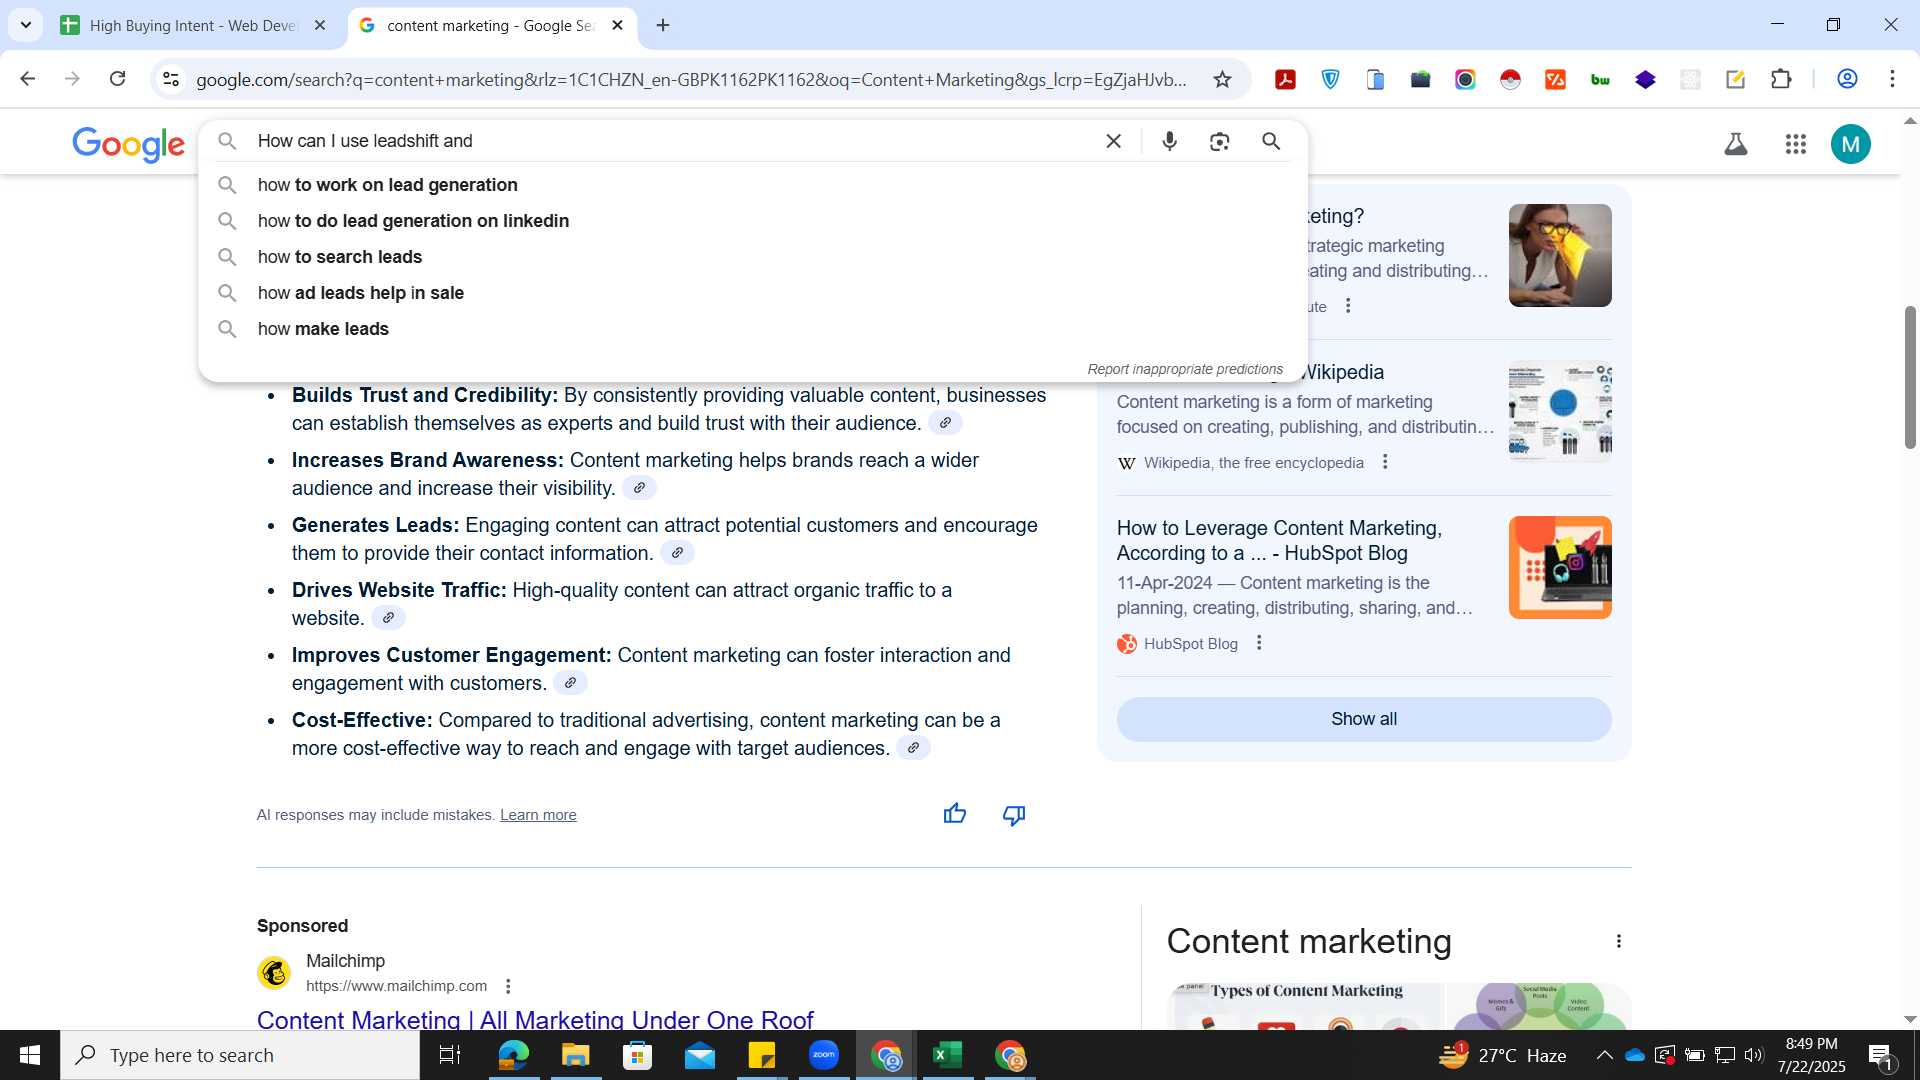Open the Adobe Acrobat extension

click(1285, 79)
